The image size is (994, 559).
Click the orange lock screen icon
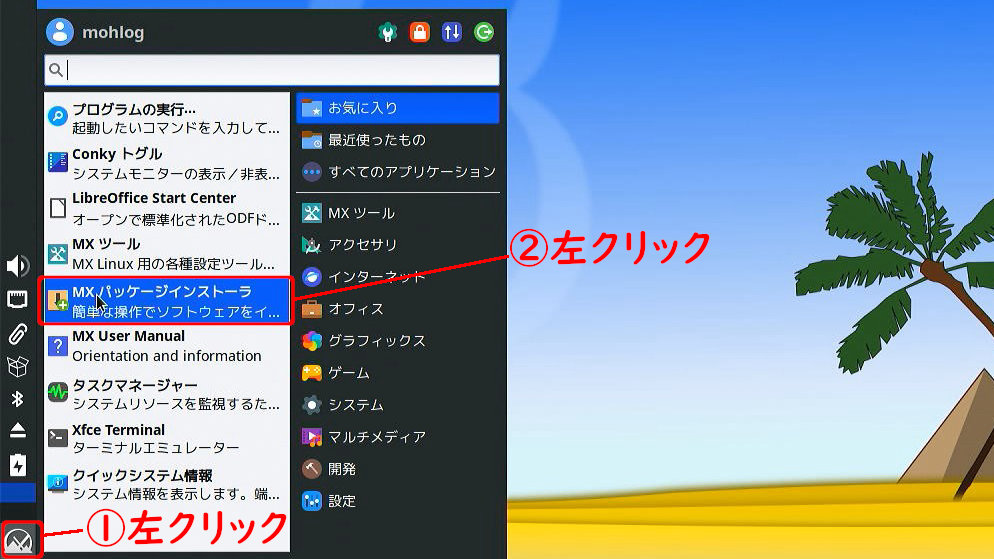click(419, 32)
